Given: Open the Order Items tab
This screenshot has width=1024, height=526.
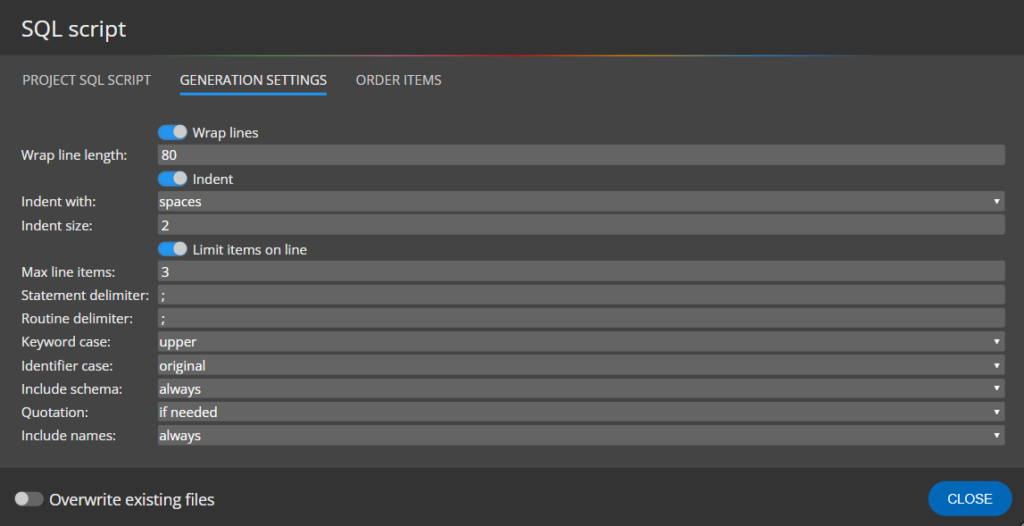Looking at the screenshot, I should click(398, 80).
